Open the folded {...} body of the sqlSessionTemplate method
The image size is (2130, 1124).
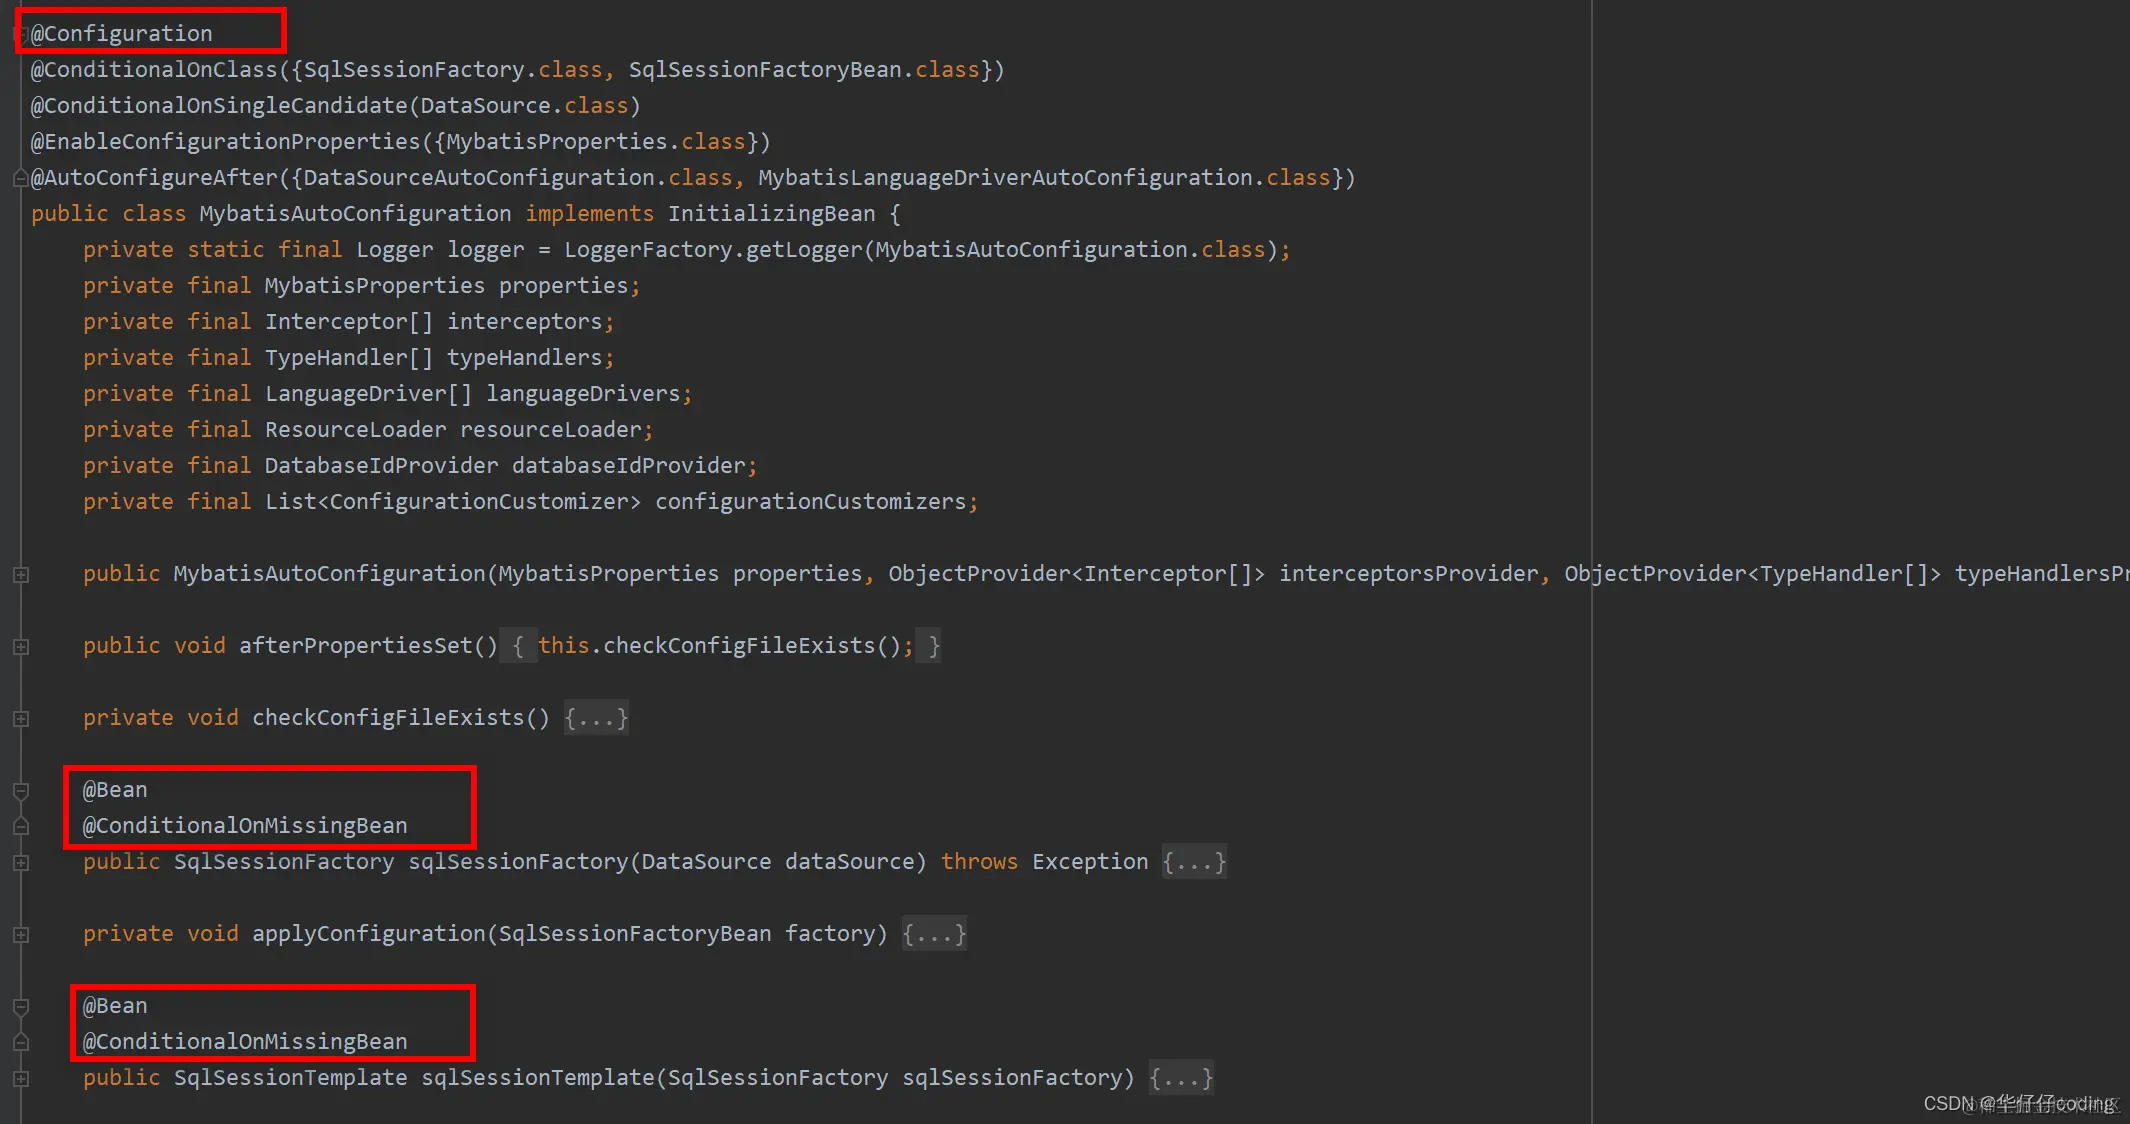coord(1181,1078)
